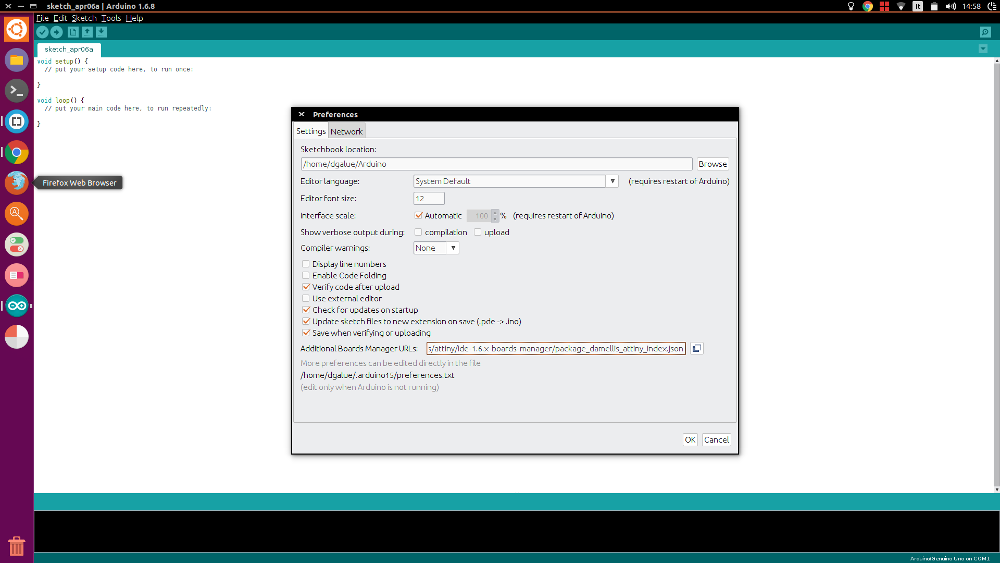The width and height of the screenshot is (1000, 563).
Task: Select the sketch_apr06a editor tab
Action: [69, 49]
